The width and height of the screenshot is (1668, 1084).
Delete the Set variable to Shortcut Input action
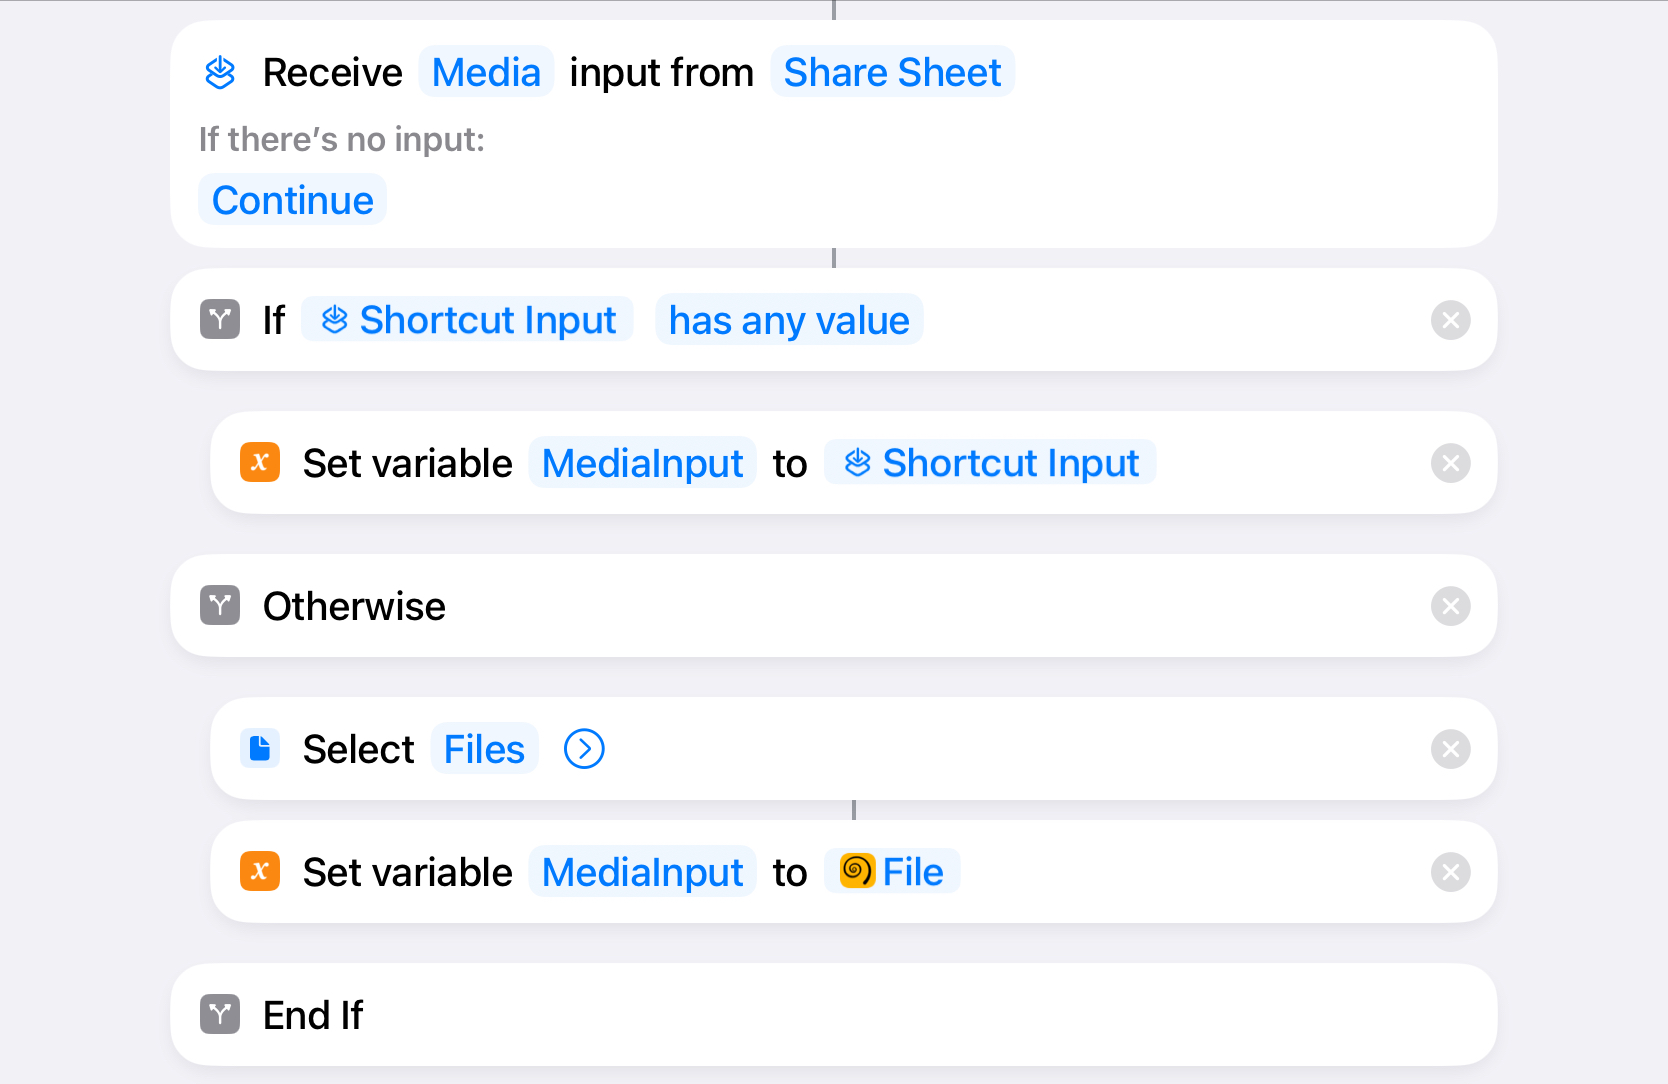click(1451, 463)
